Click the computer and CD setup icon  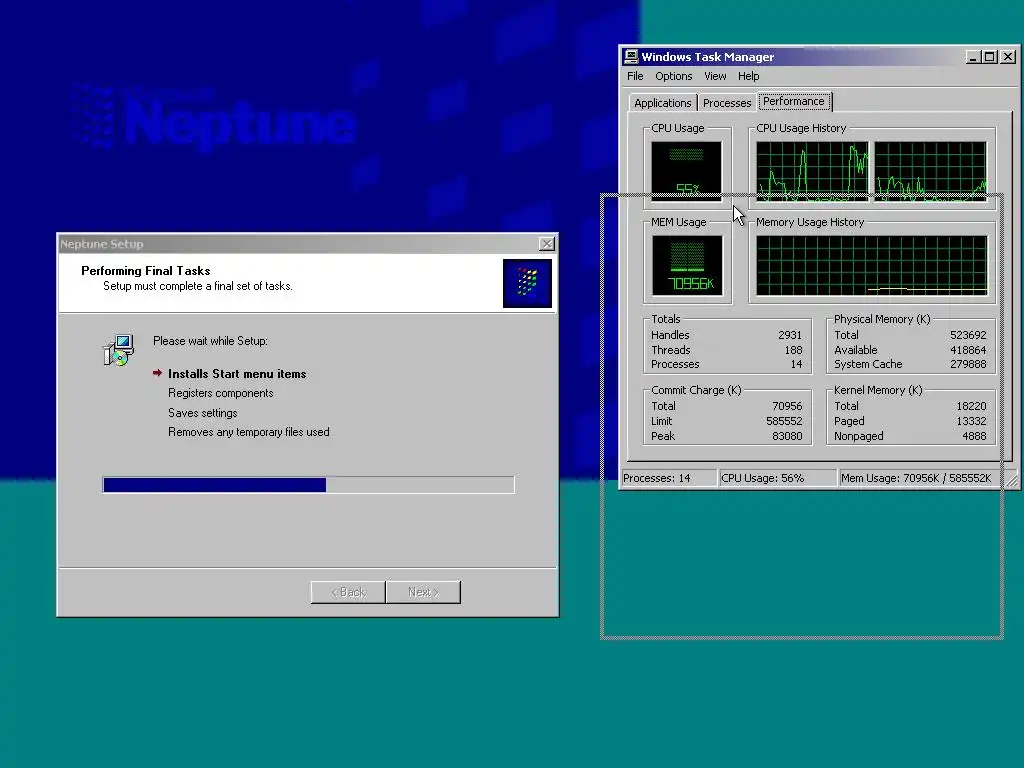pos(119,350)
